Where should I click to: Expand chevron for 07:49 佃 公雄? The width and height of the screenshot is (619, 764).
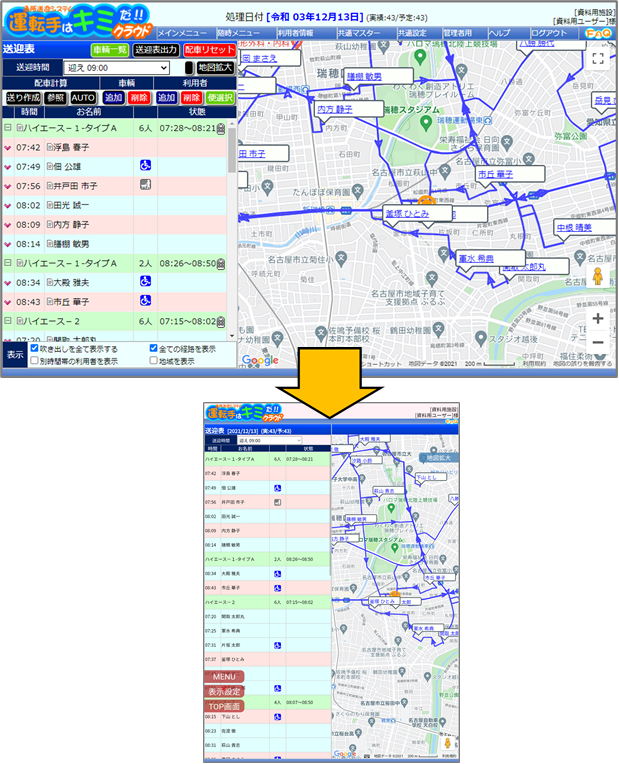(7, 167)
